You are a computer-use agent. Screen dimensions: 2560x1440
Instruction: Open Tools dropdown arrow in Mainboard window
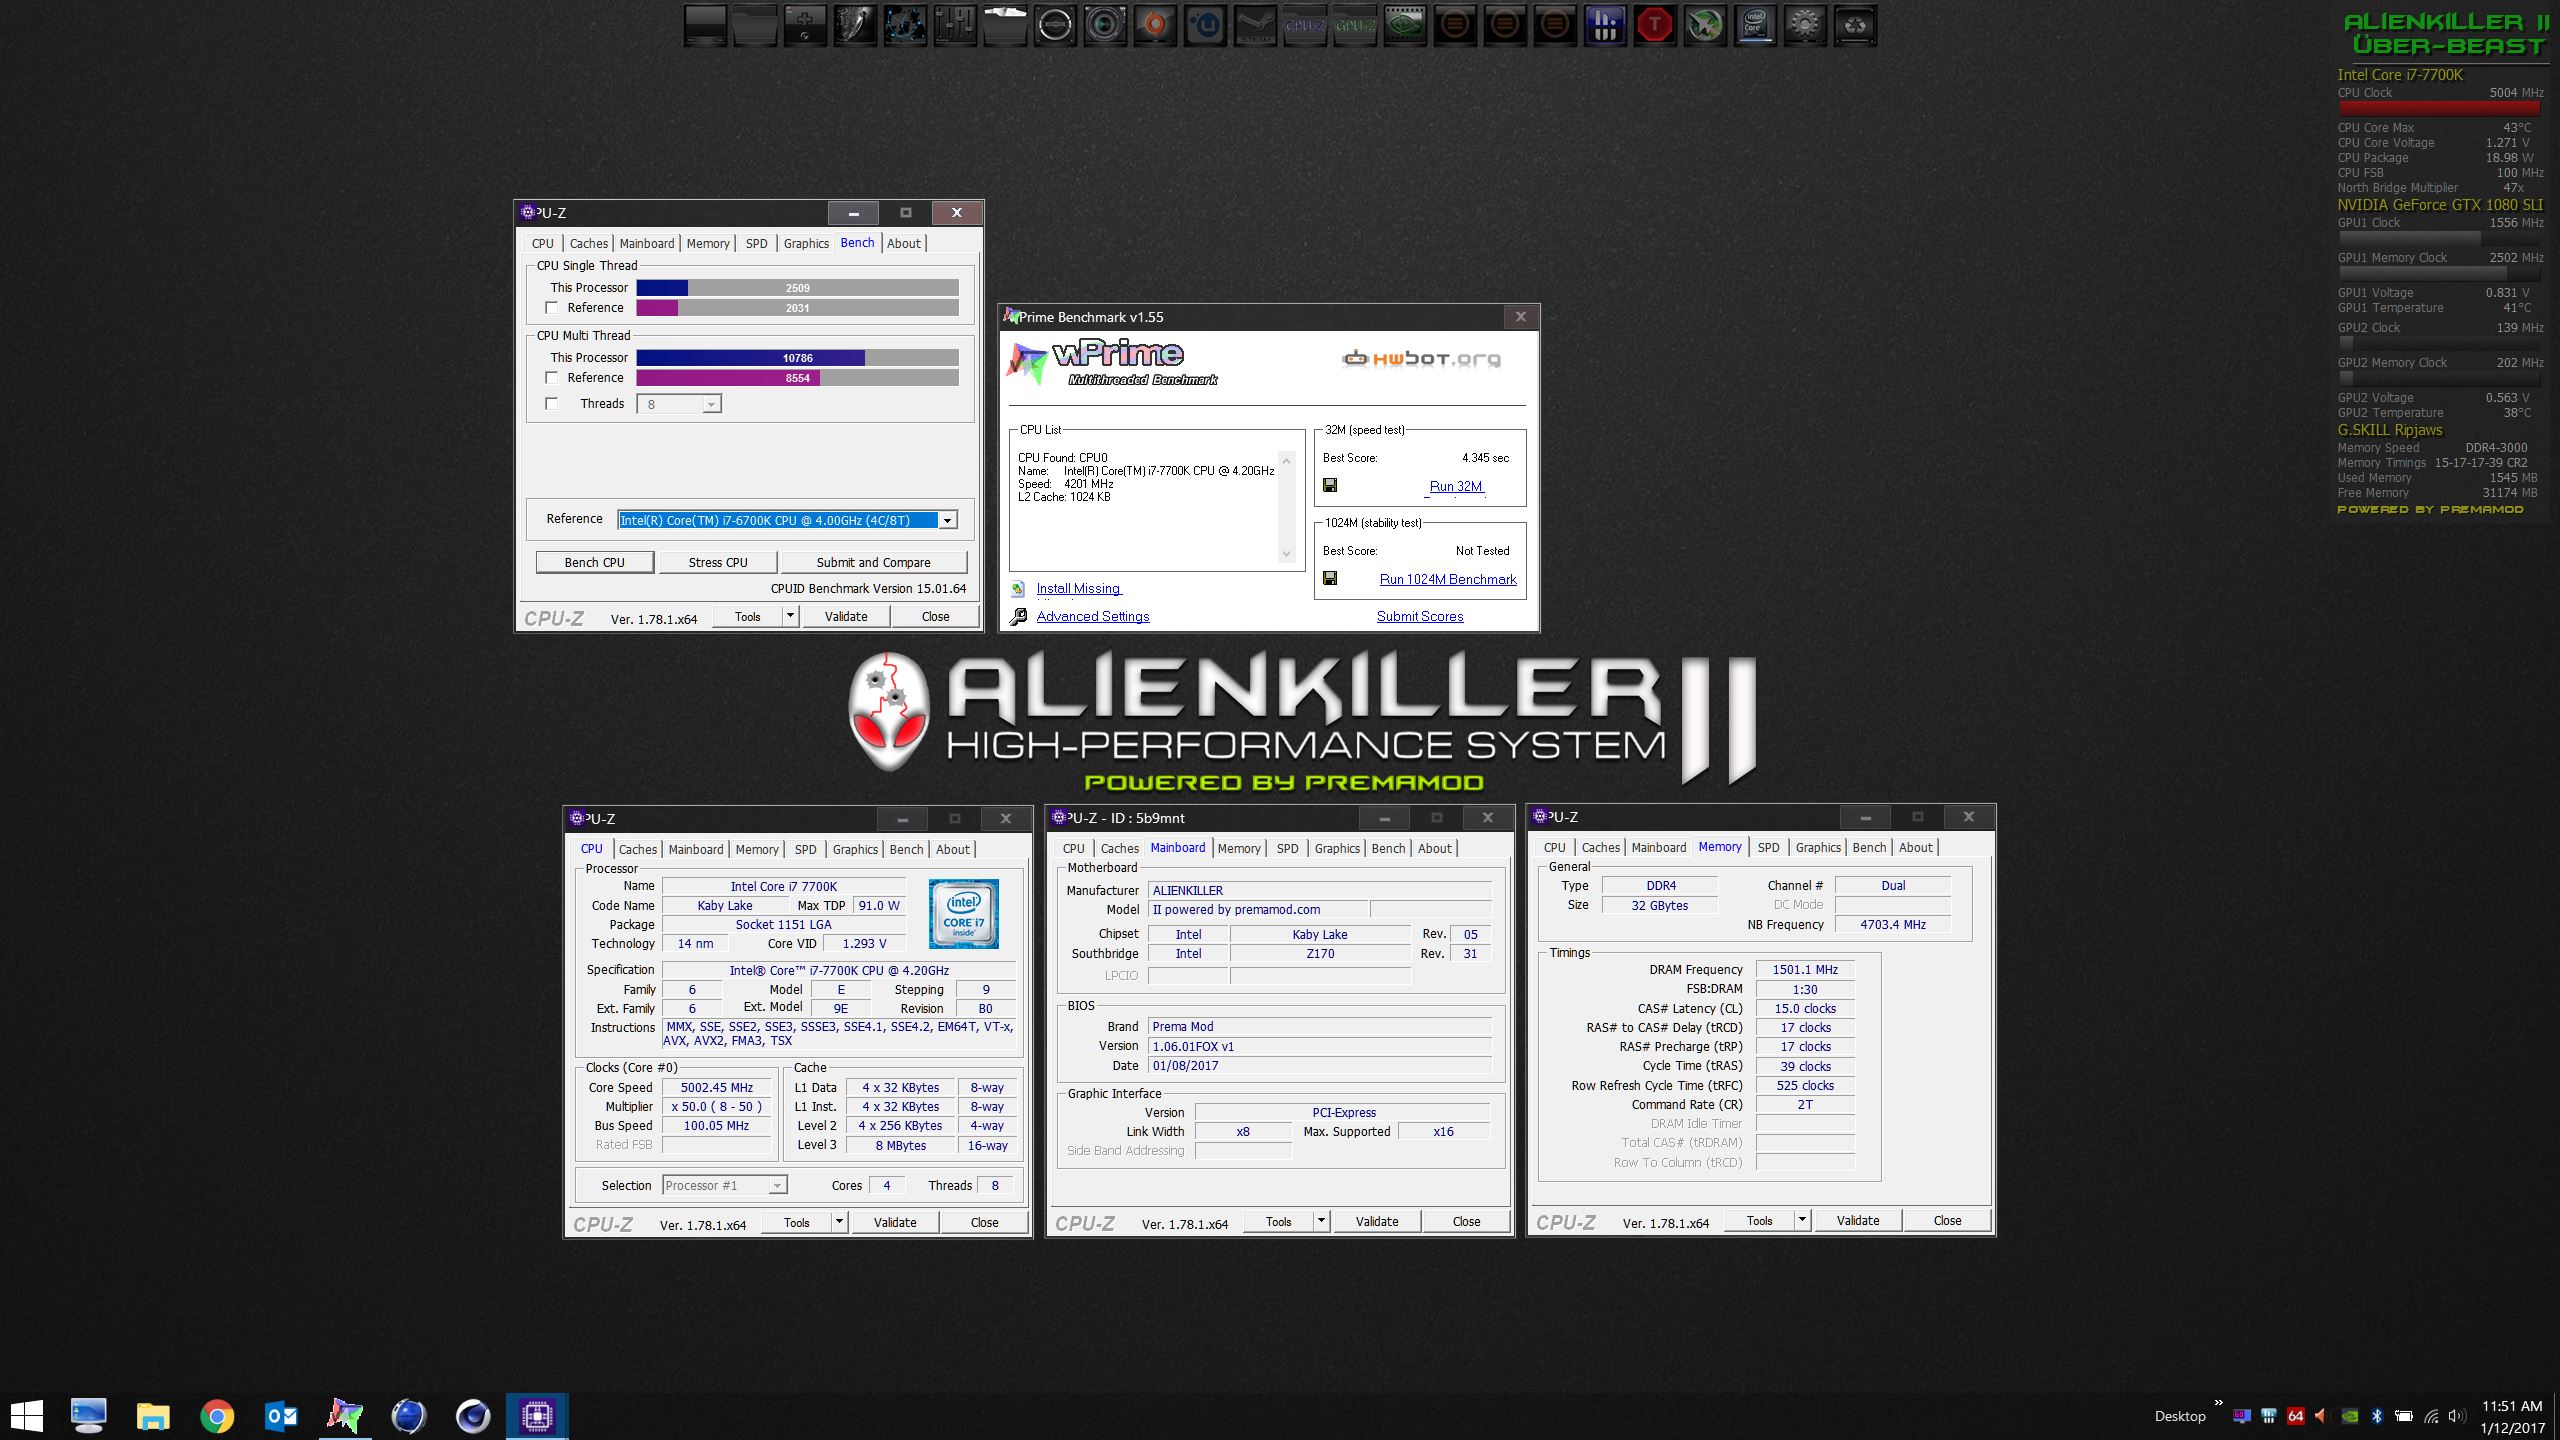pyautogui.click(x=1321, y=1221)
